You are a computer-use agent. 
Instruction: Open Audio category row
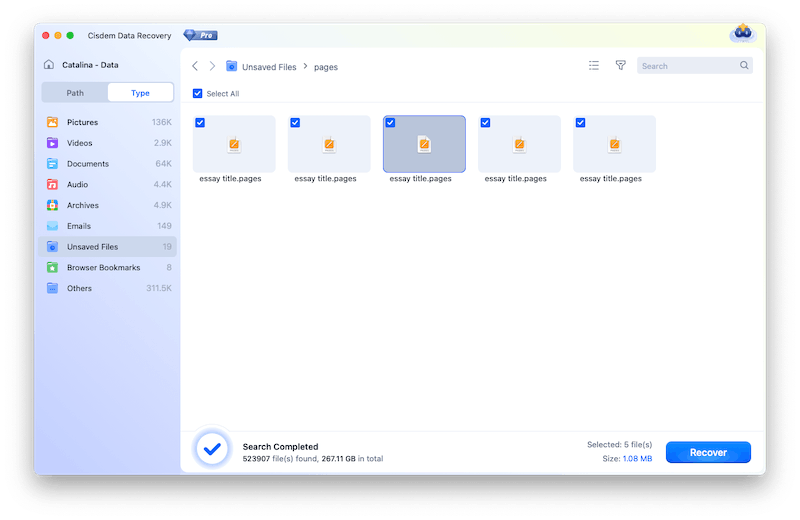pyautogui.click(x=108, y=184)
